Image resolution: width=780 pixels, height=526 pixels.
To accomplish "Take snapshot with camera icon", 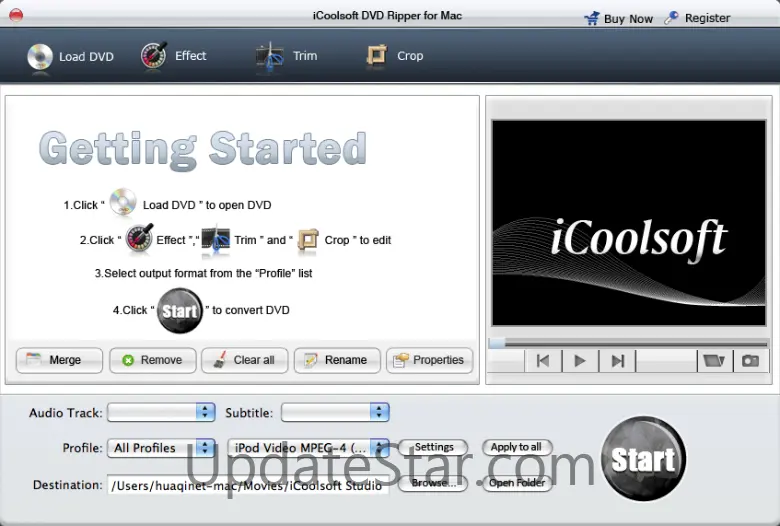I will [x=750, y=360].
